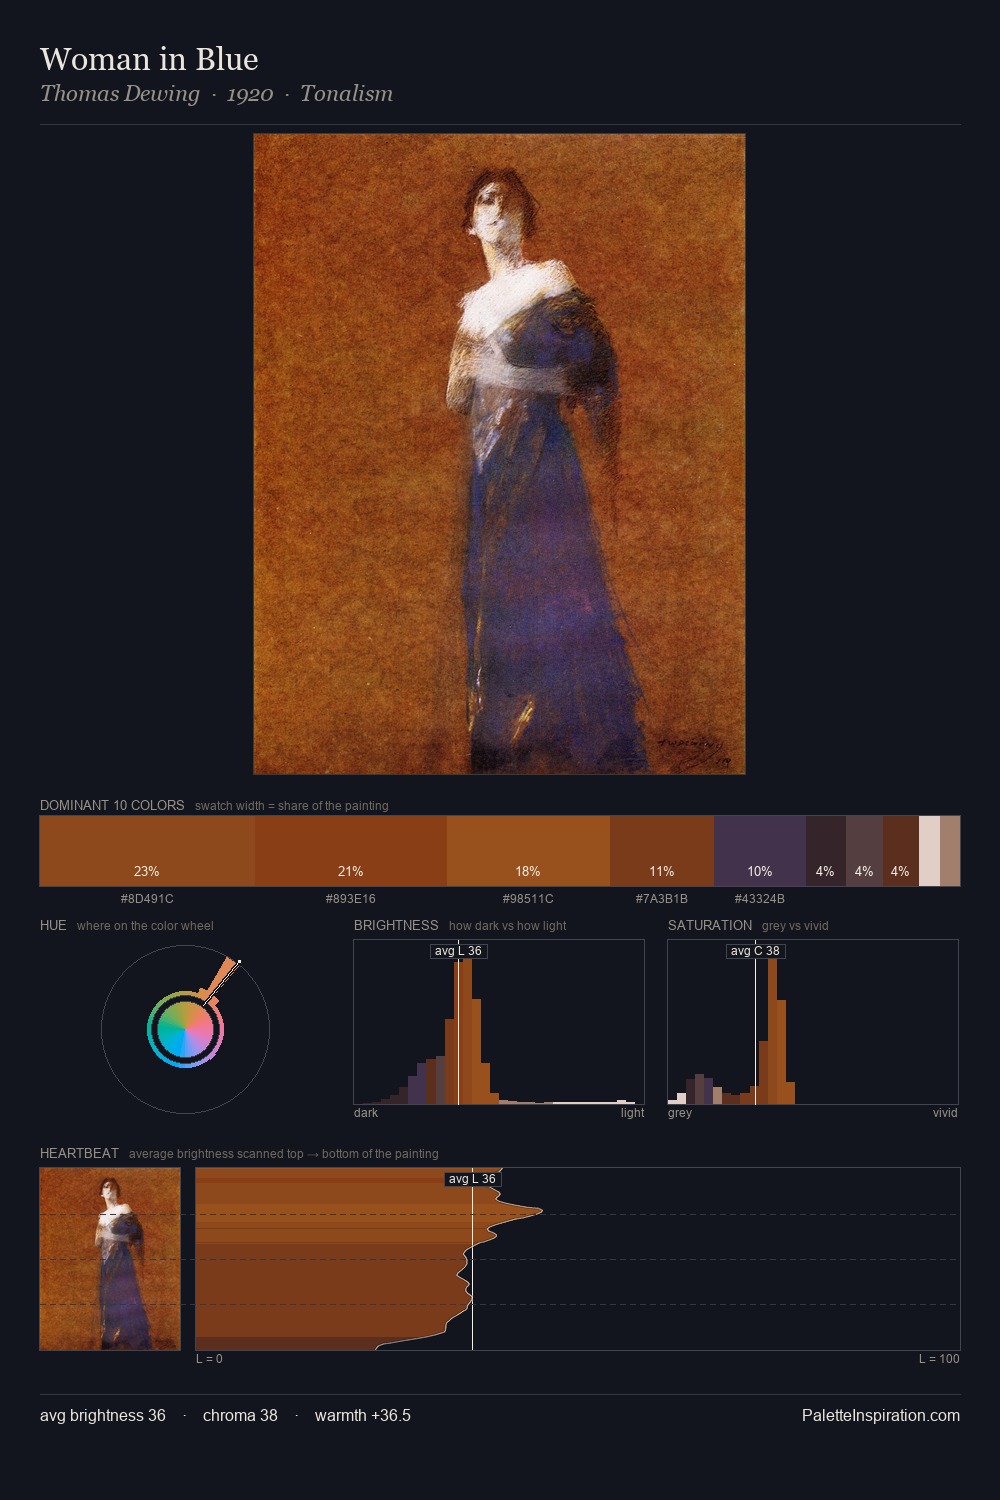Click the 'swatch width = share of the painting' caption
Screen dimensions: 1000x1500
point(292,806)
